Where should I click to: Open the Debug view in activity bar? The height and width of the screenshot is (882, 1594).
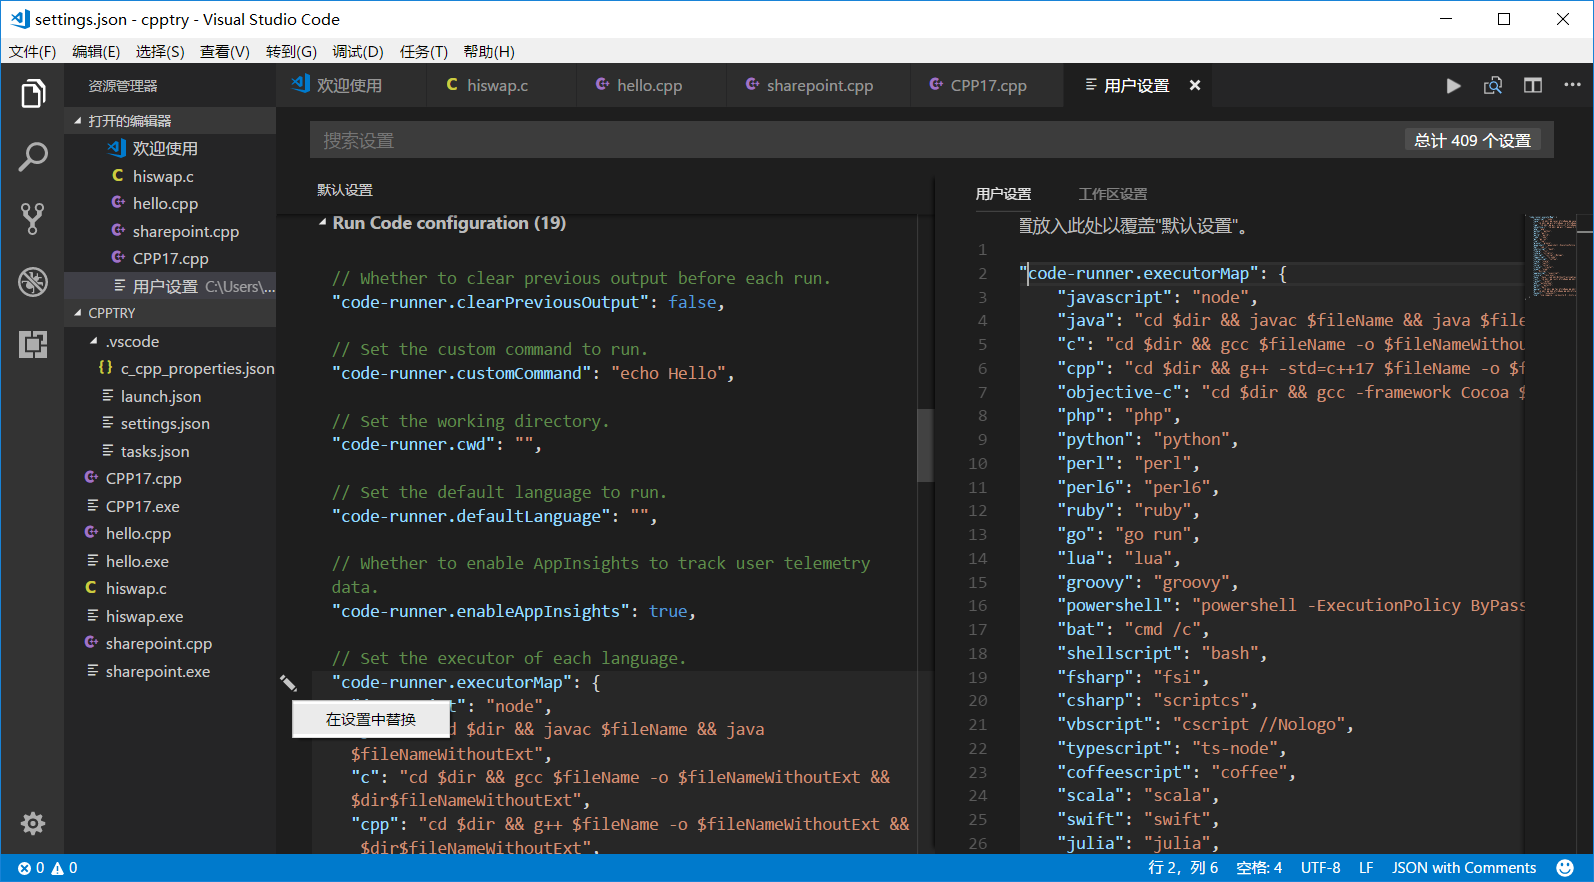[x=32, y=282]
